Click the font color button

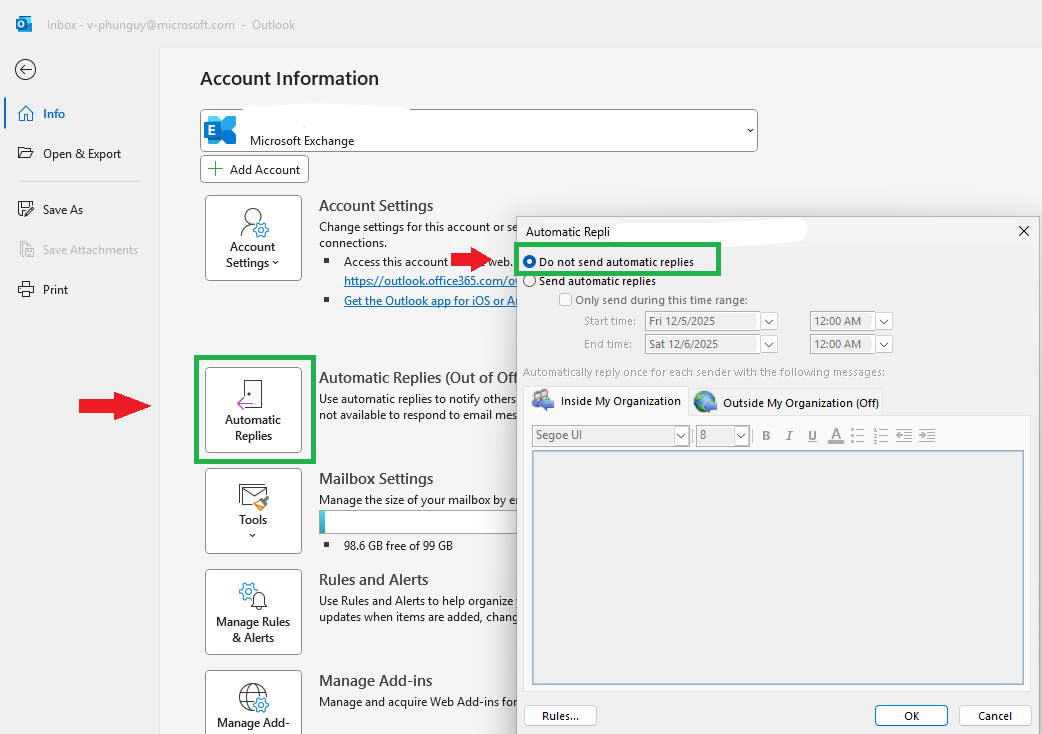click(835, 436)
